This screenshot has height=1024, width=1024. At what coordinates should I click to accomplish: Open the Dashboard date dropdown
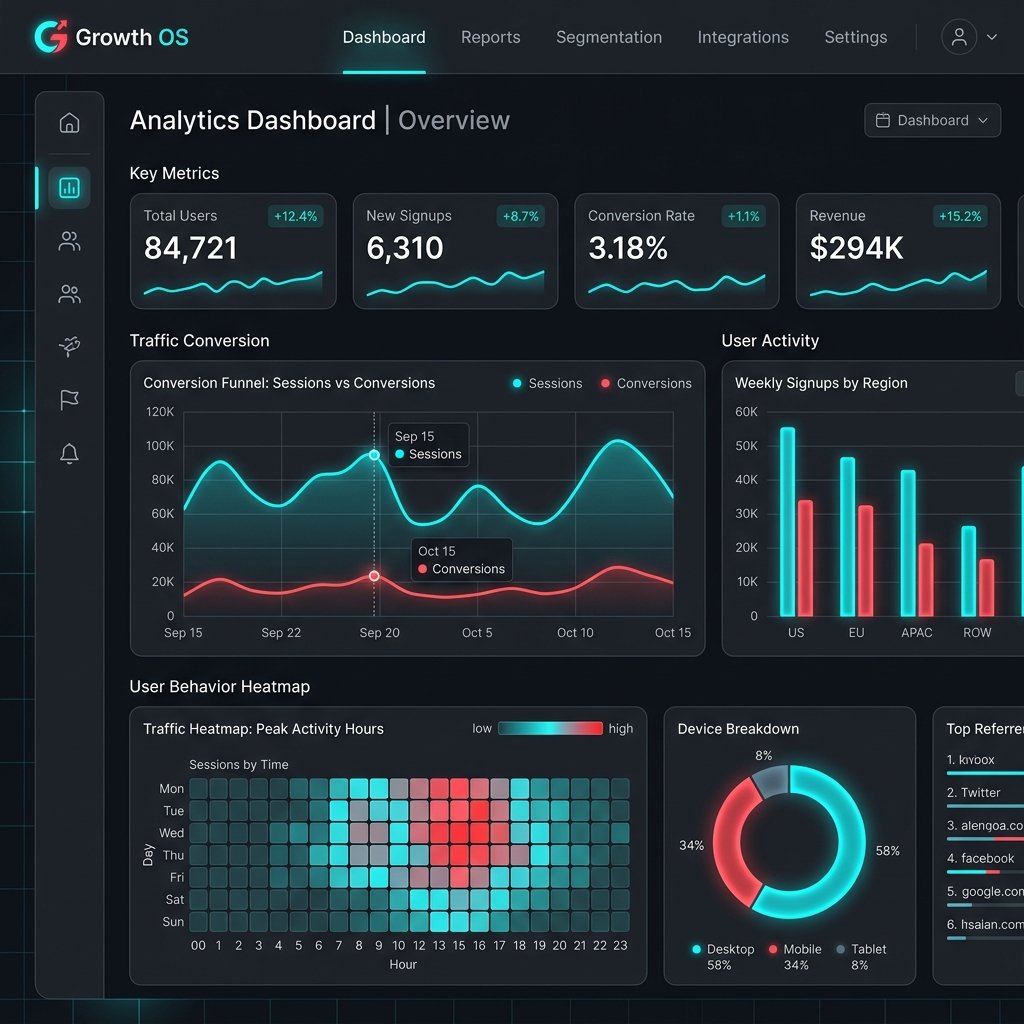click(x=932, y=120)
